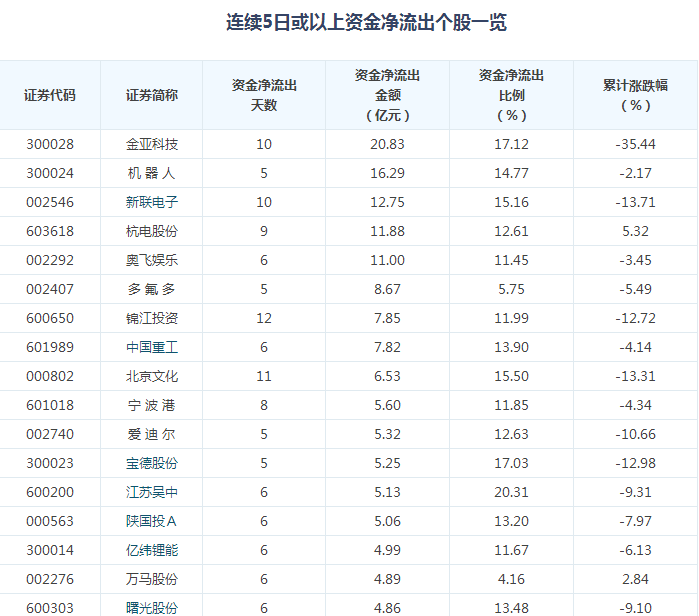Viewport: 699px width, 616px height.
Task: Click cumulative change -7.97 for 陕国投A
Action: (x=635, y=521)
